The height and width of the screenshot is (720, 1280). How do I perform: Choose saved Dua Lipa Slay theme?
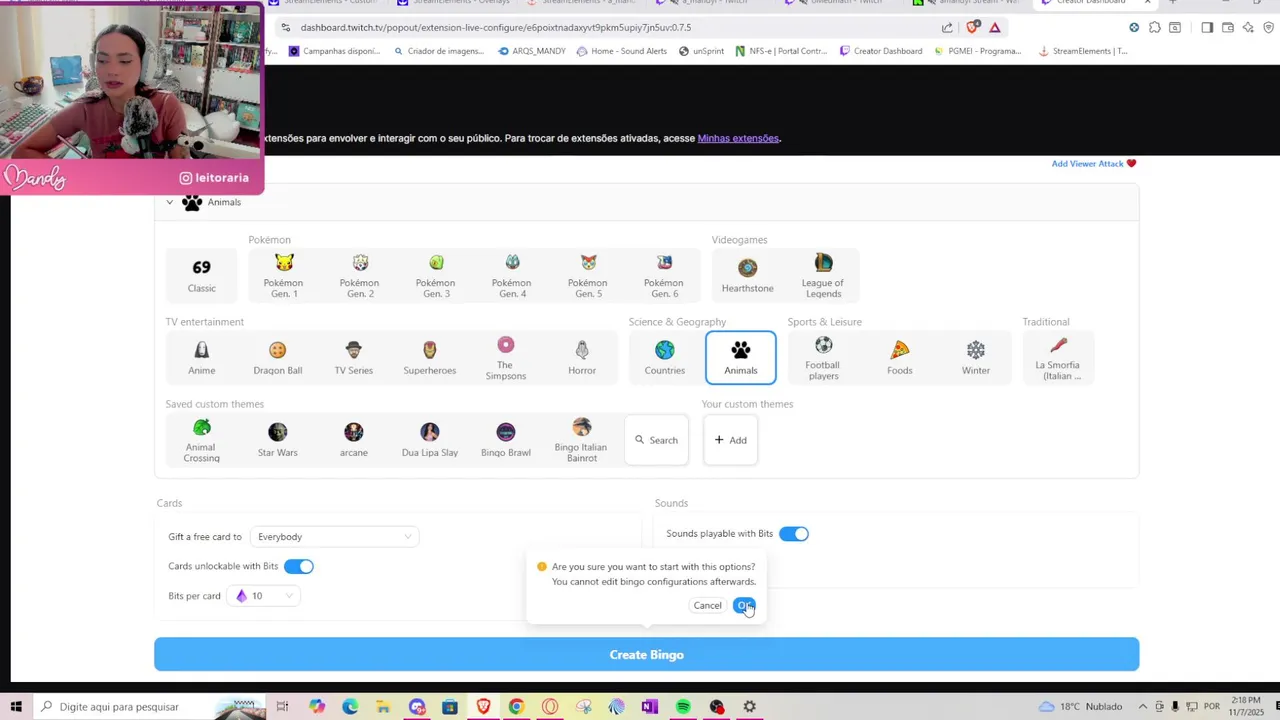(x=429, y=440)
